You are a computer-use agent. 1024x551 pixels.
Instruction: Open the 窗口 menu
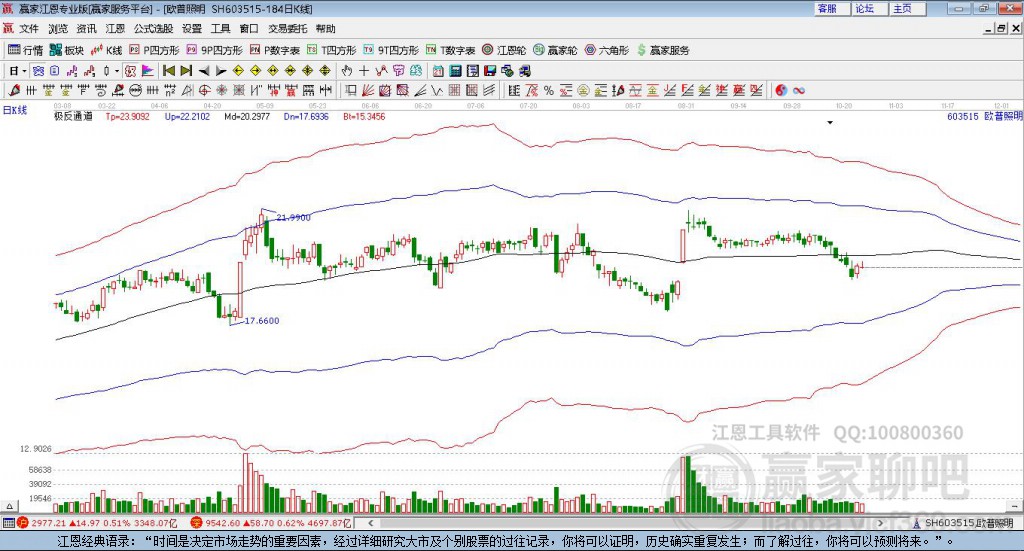click(x=249, y=29)
